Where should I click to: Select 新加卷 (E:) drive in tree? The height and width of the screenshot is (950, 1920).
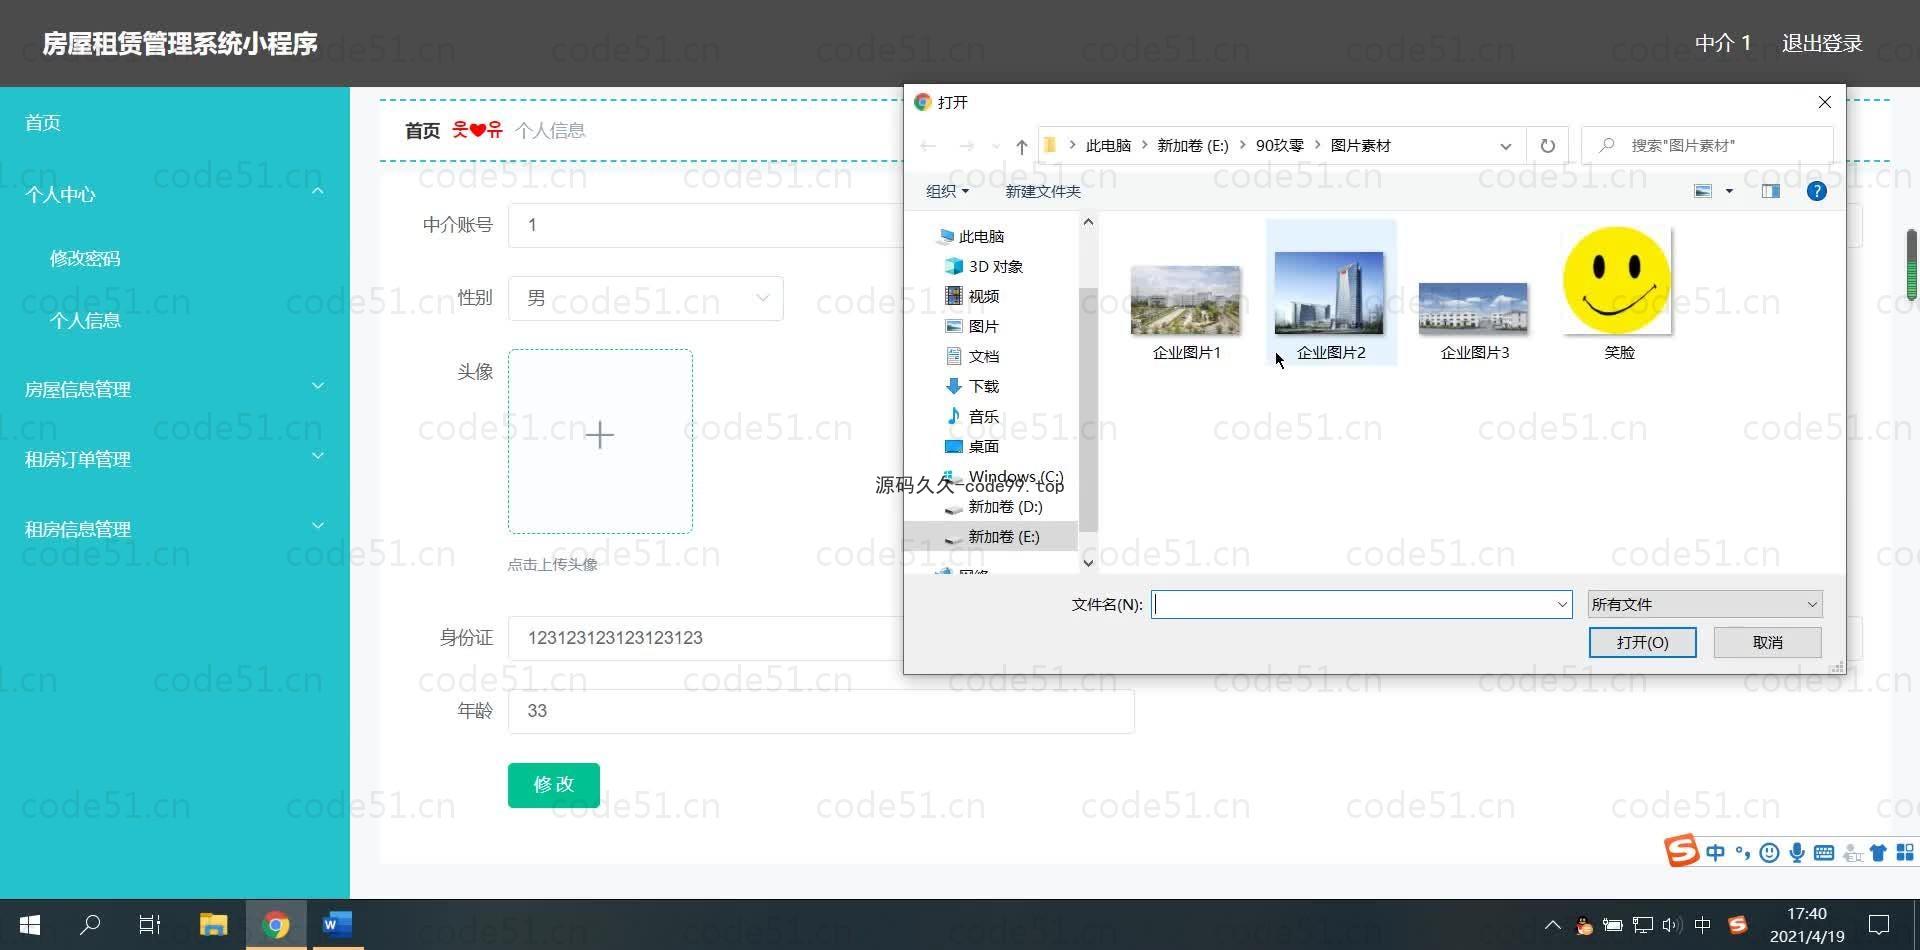pyautogui.click(x=993, y=536)
